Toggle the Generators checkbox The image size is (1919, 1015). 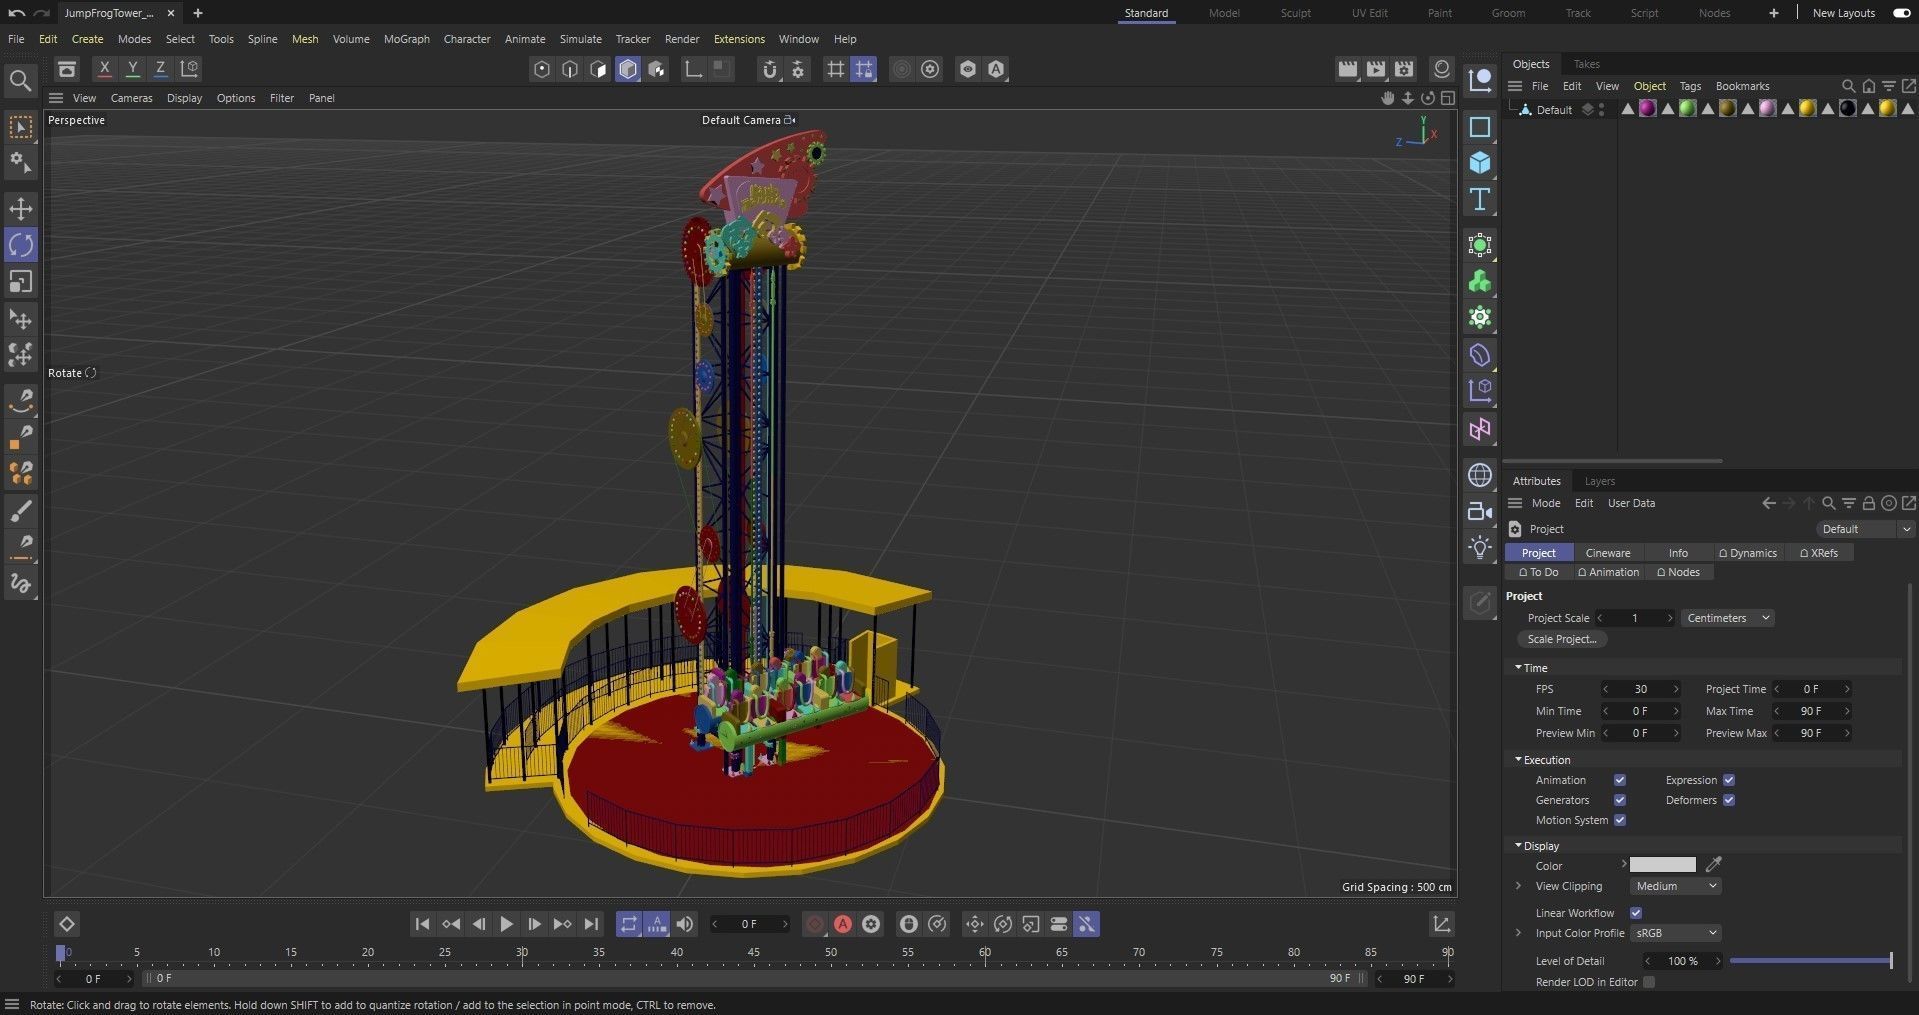pyautogui.click(x=1620, y=800)
